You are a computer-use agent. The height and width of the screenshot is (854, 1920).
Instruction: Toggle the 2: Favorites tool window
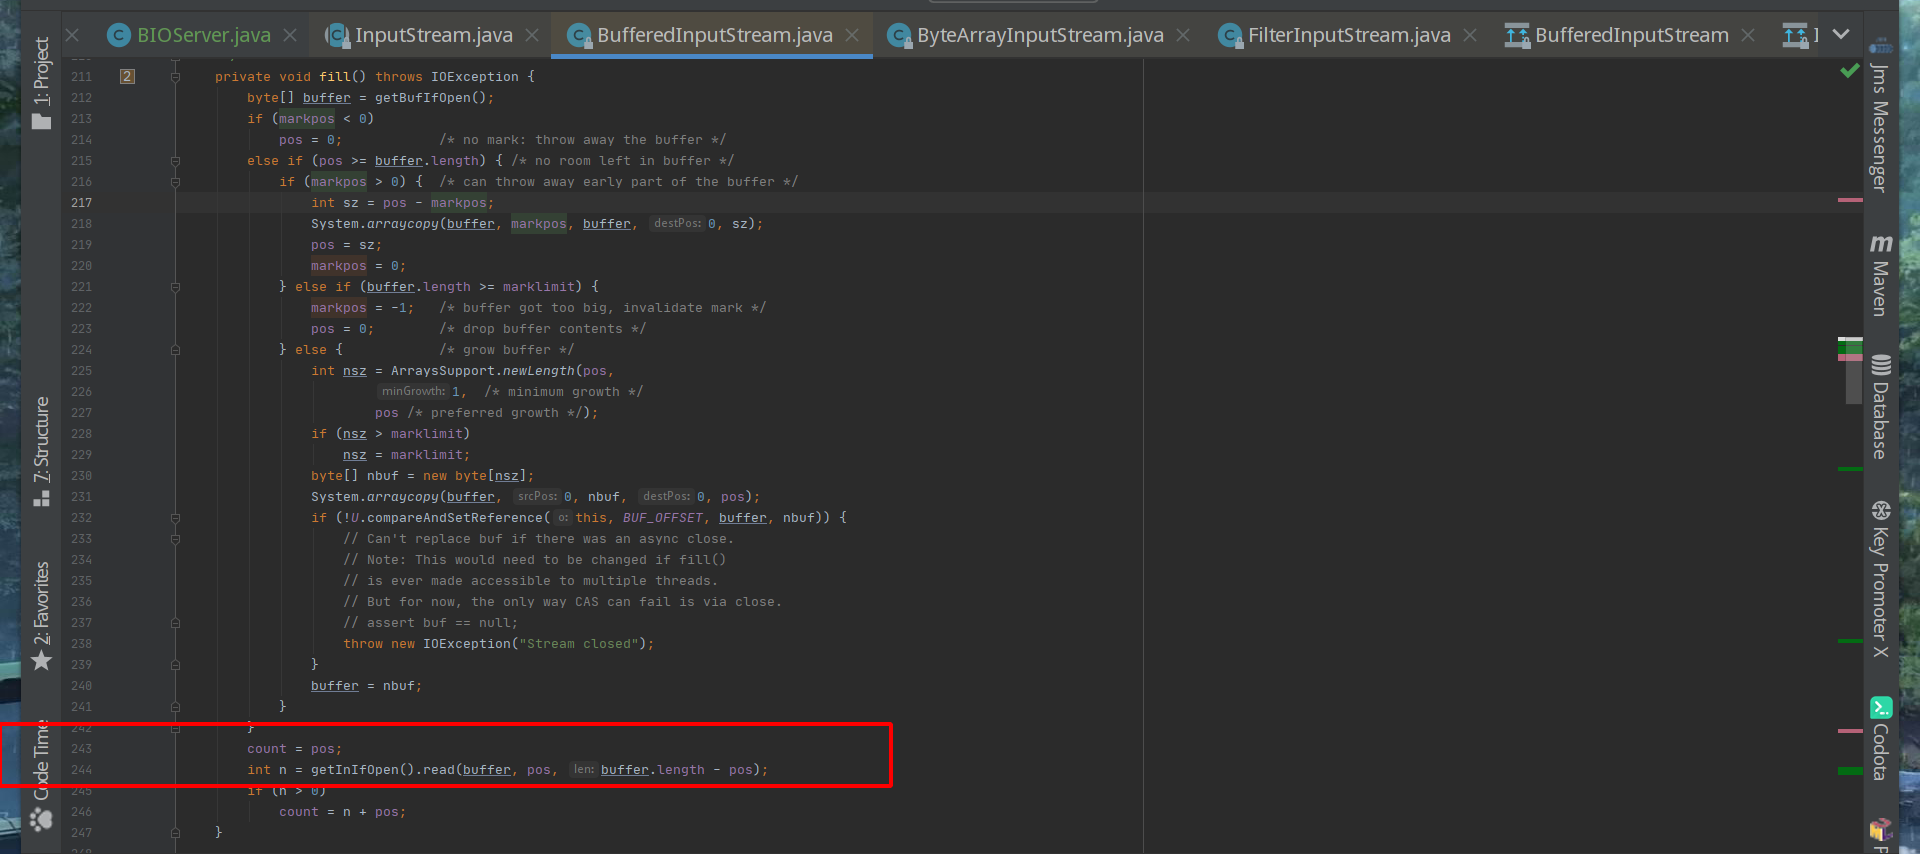(x=41, y=615)
